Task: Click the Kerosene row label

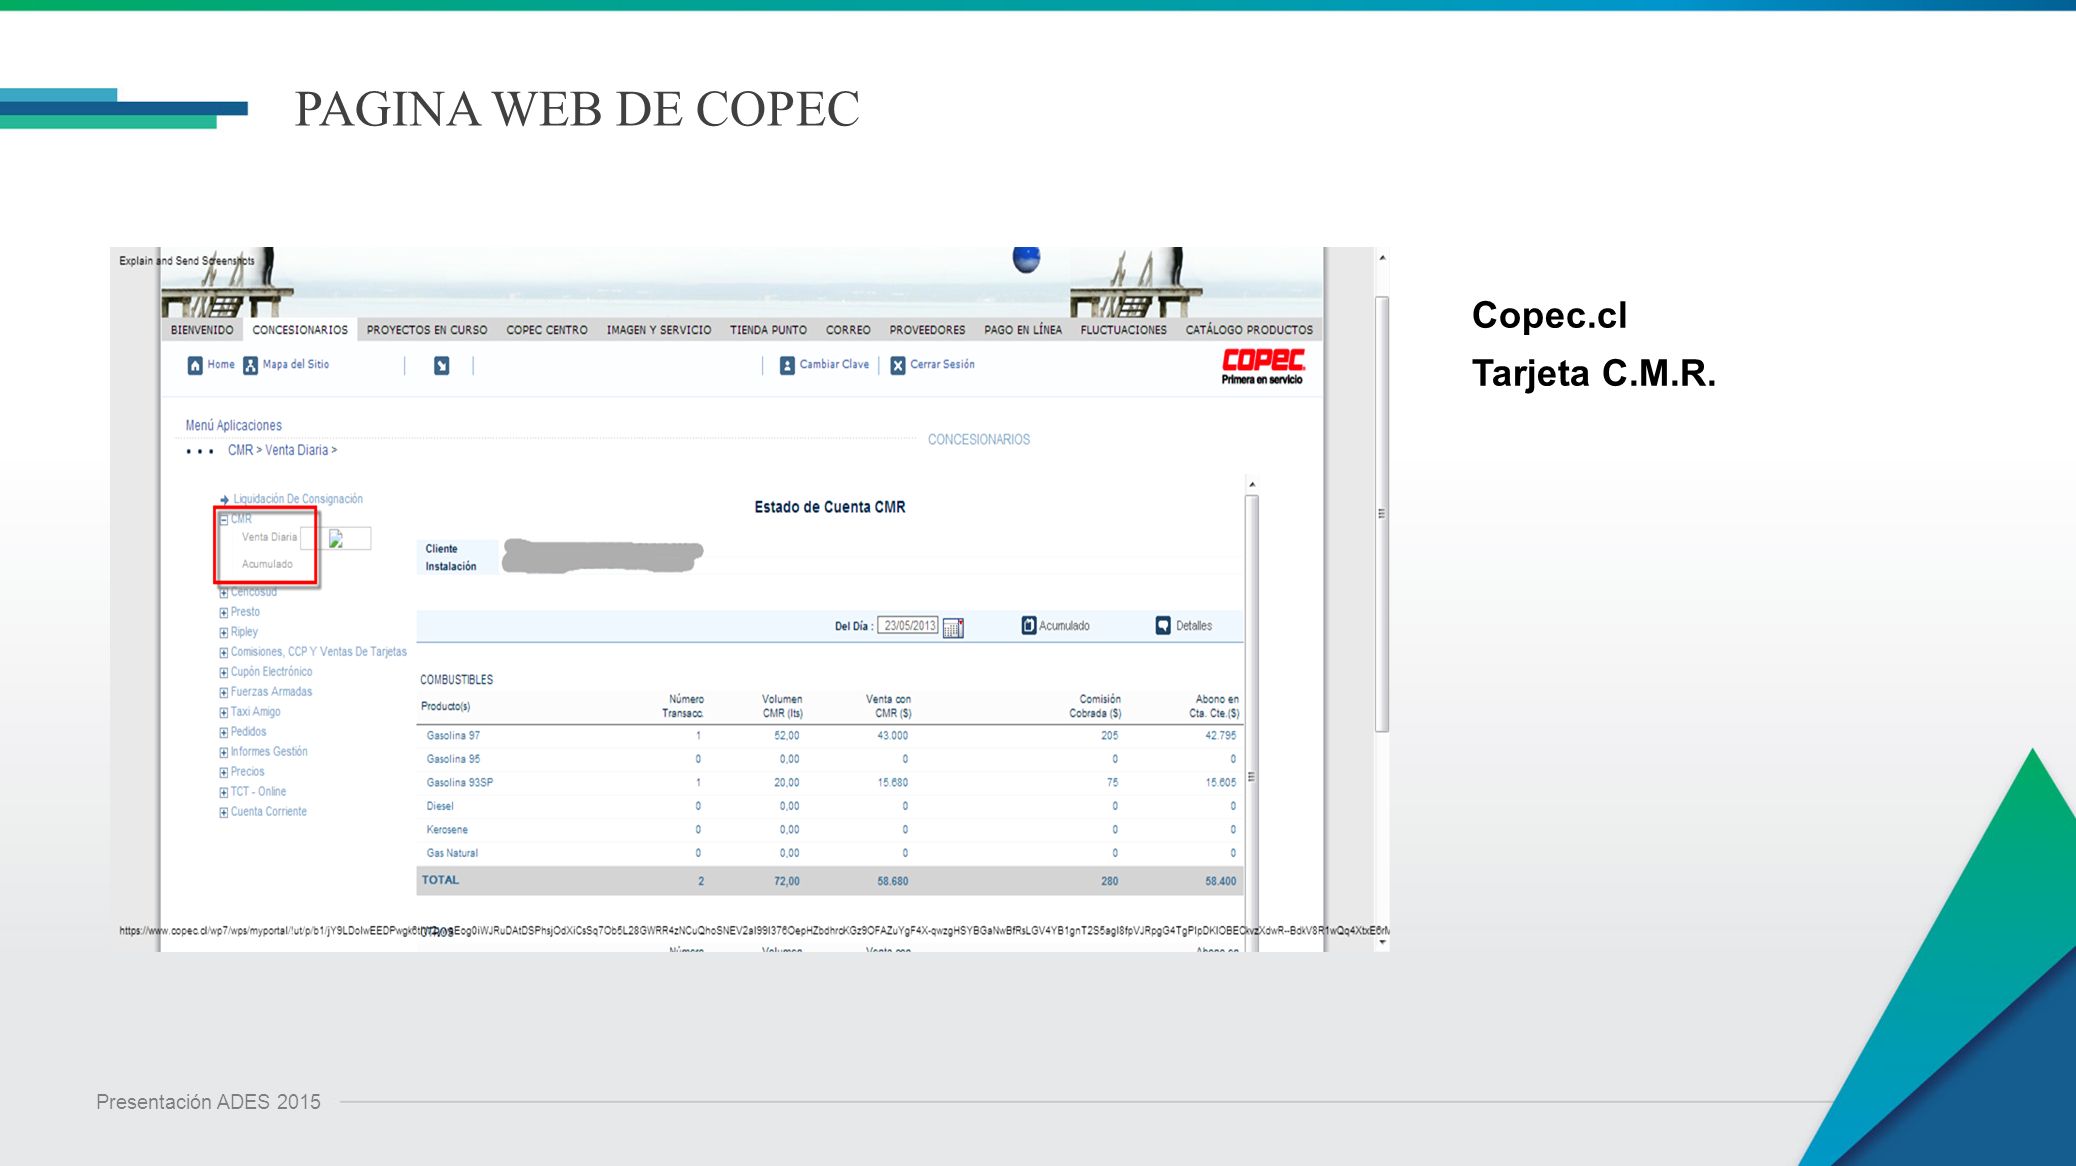Action: 447,830
